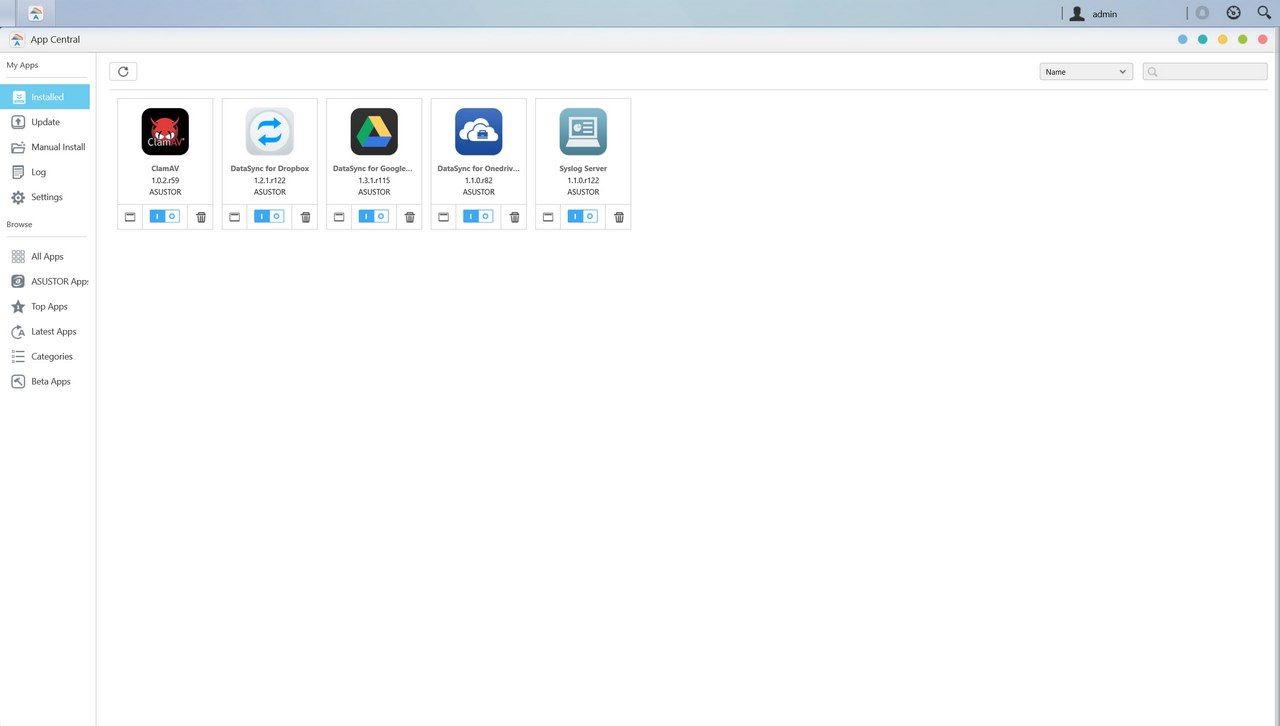Screen dimensions: 1280x726
Task: Toggle the DataSync for Dropbox switch
Action: coord(269,216)
